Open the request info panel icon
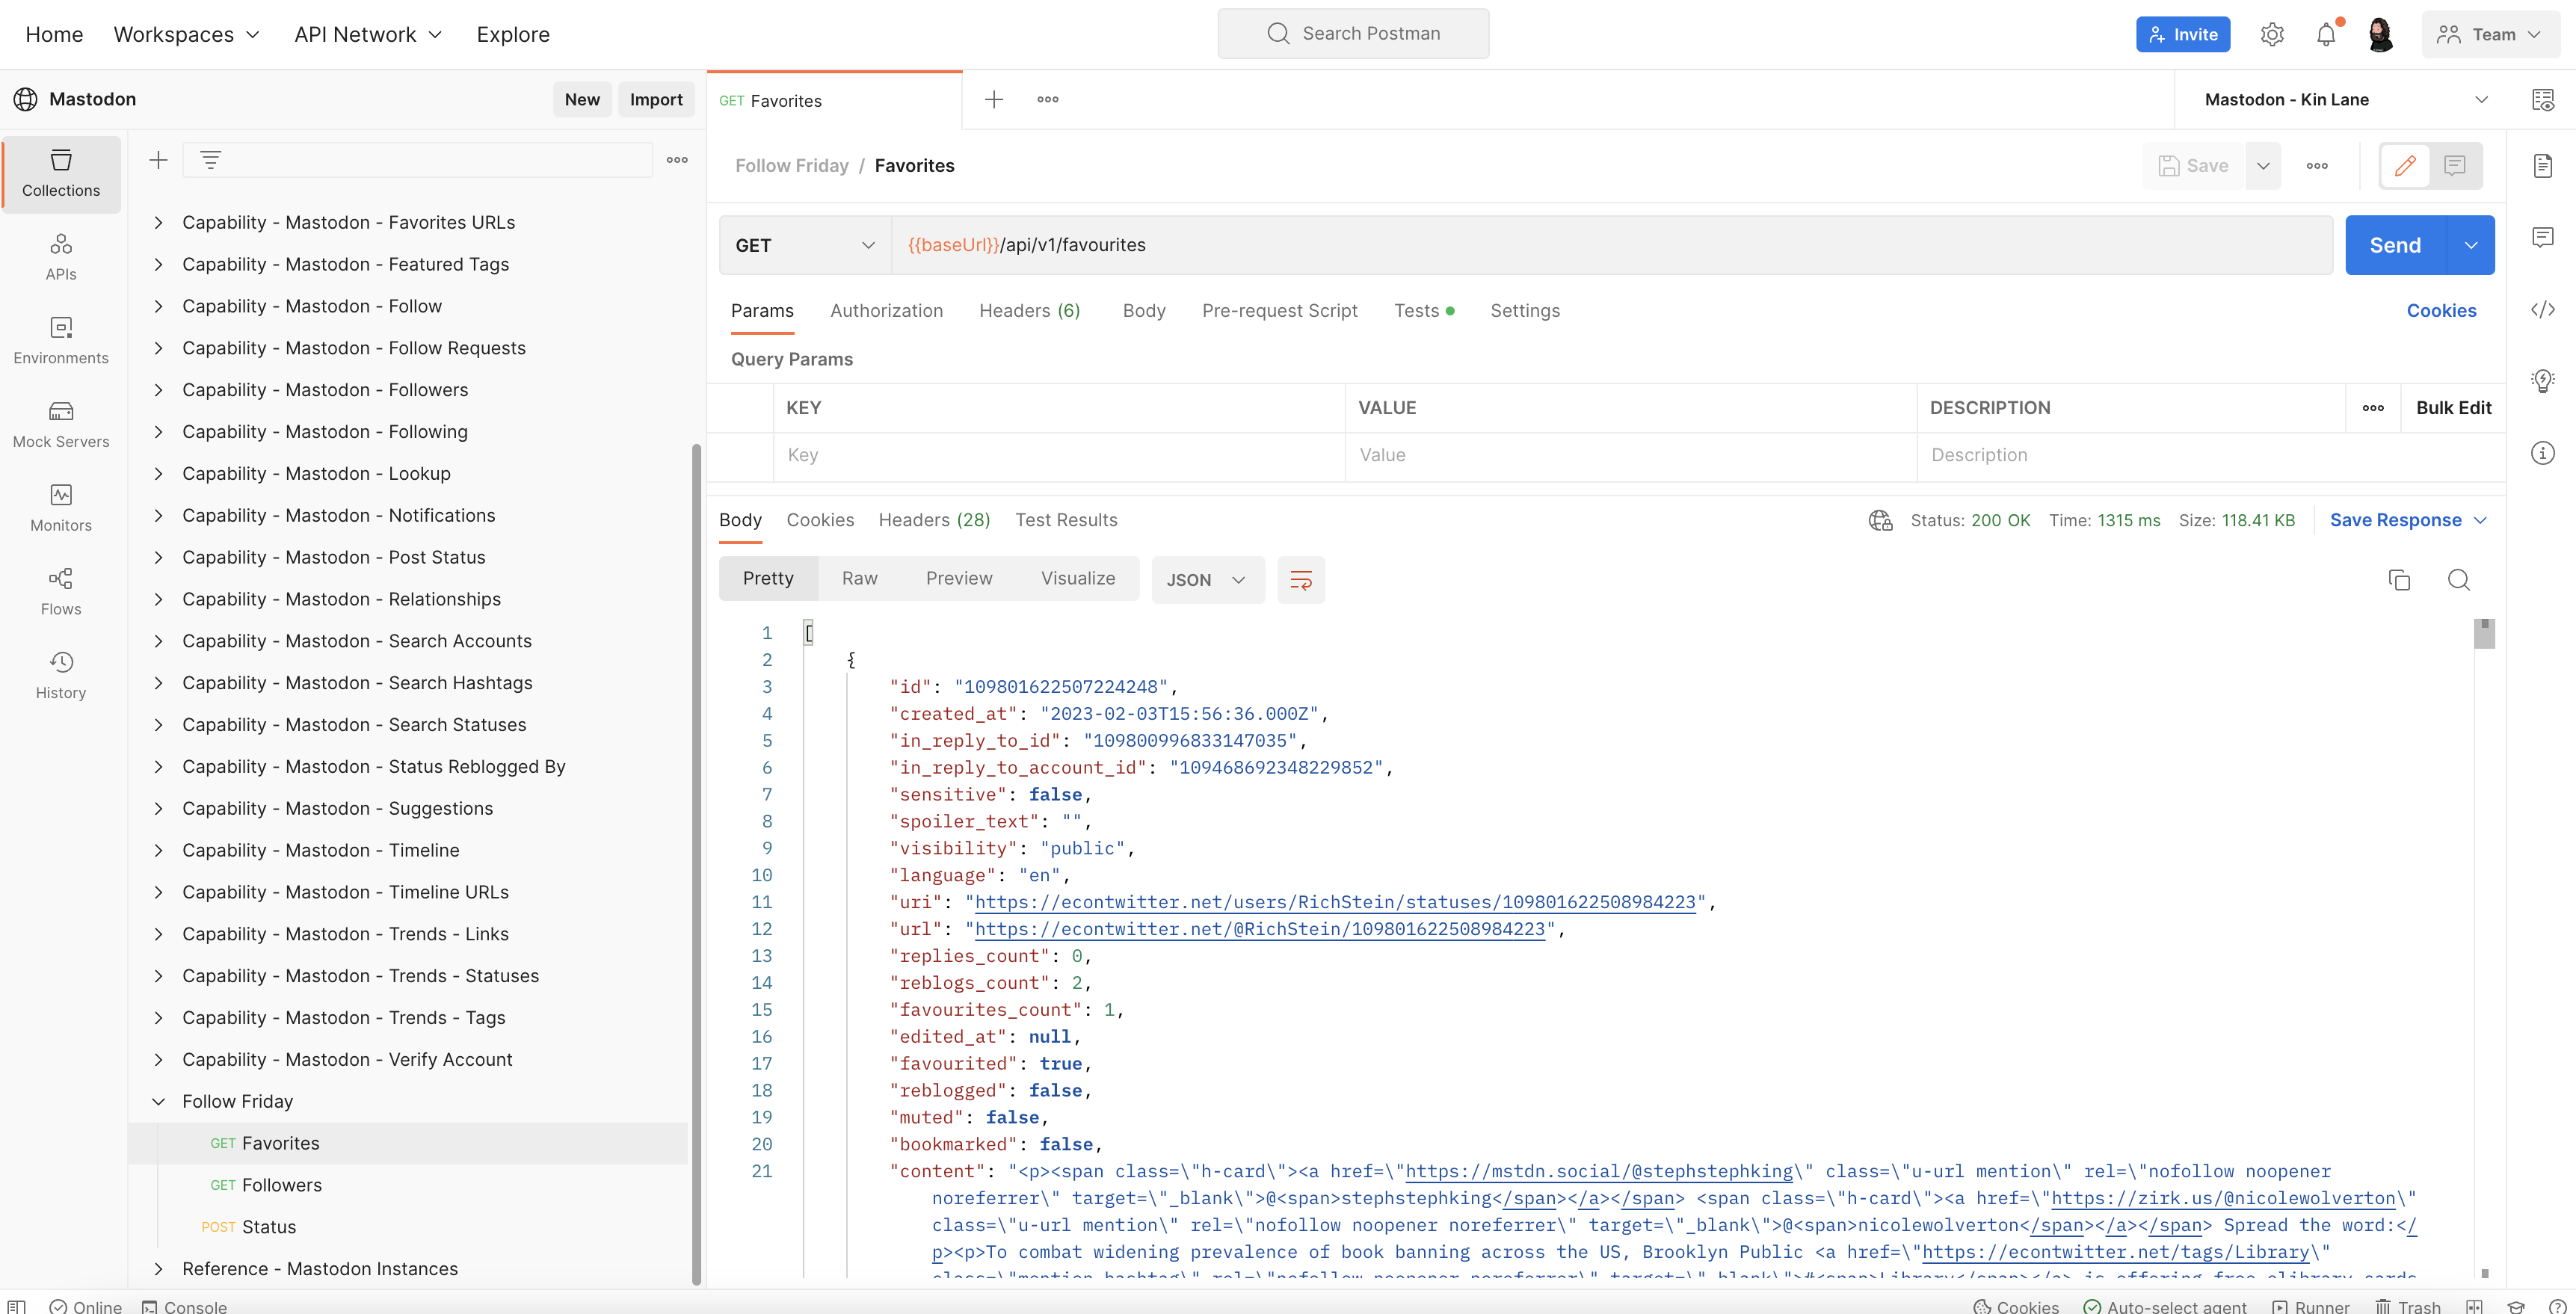 pyautogui.click(x=2542, y=453)
